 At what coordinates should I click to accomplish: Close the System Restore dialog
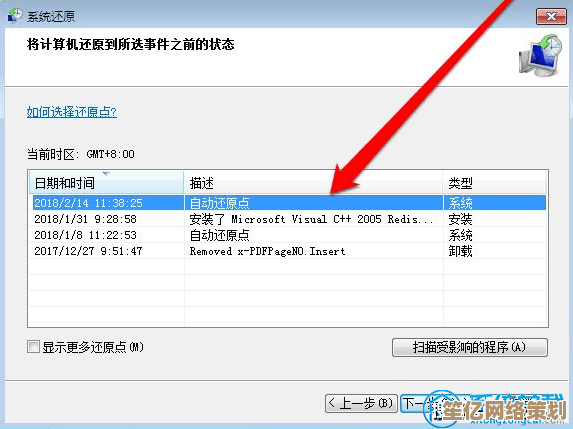pyautogui.click(x=551, y=16)
